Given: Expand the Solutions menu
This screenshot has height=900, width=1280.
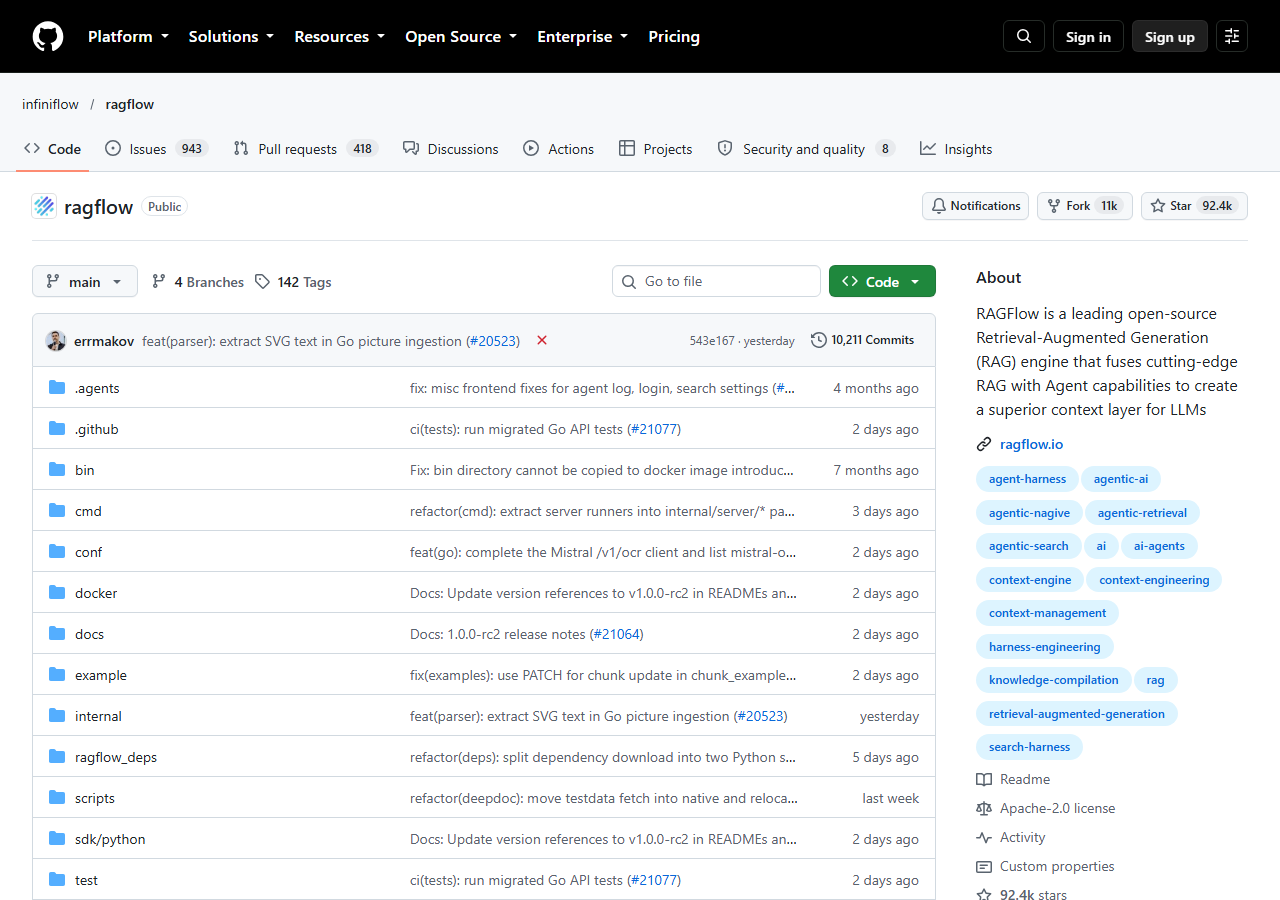Looking at the screenshot, I should 231,37.
